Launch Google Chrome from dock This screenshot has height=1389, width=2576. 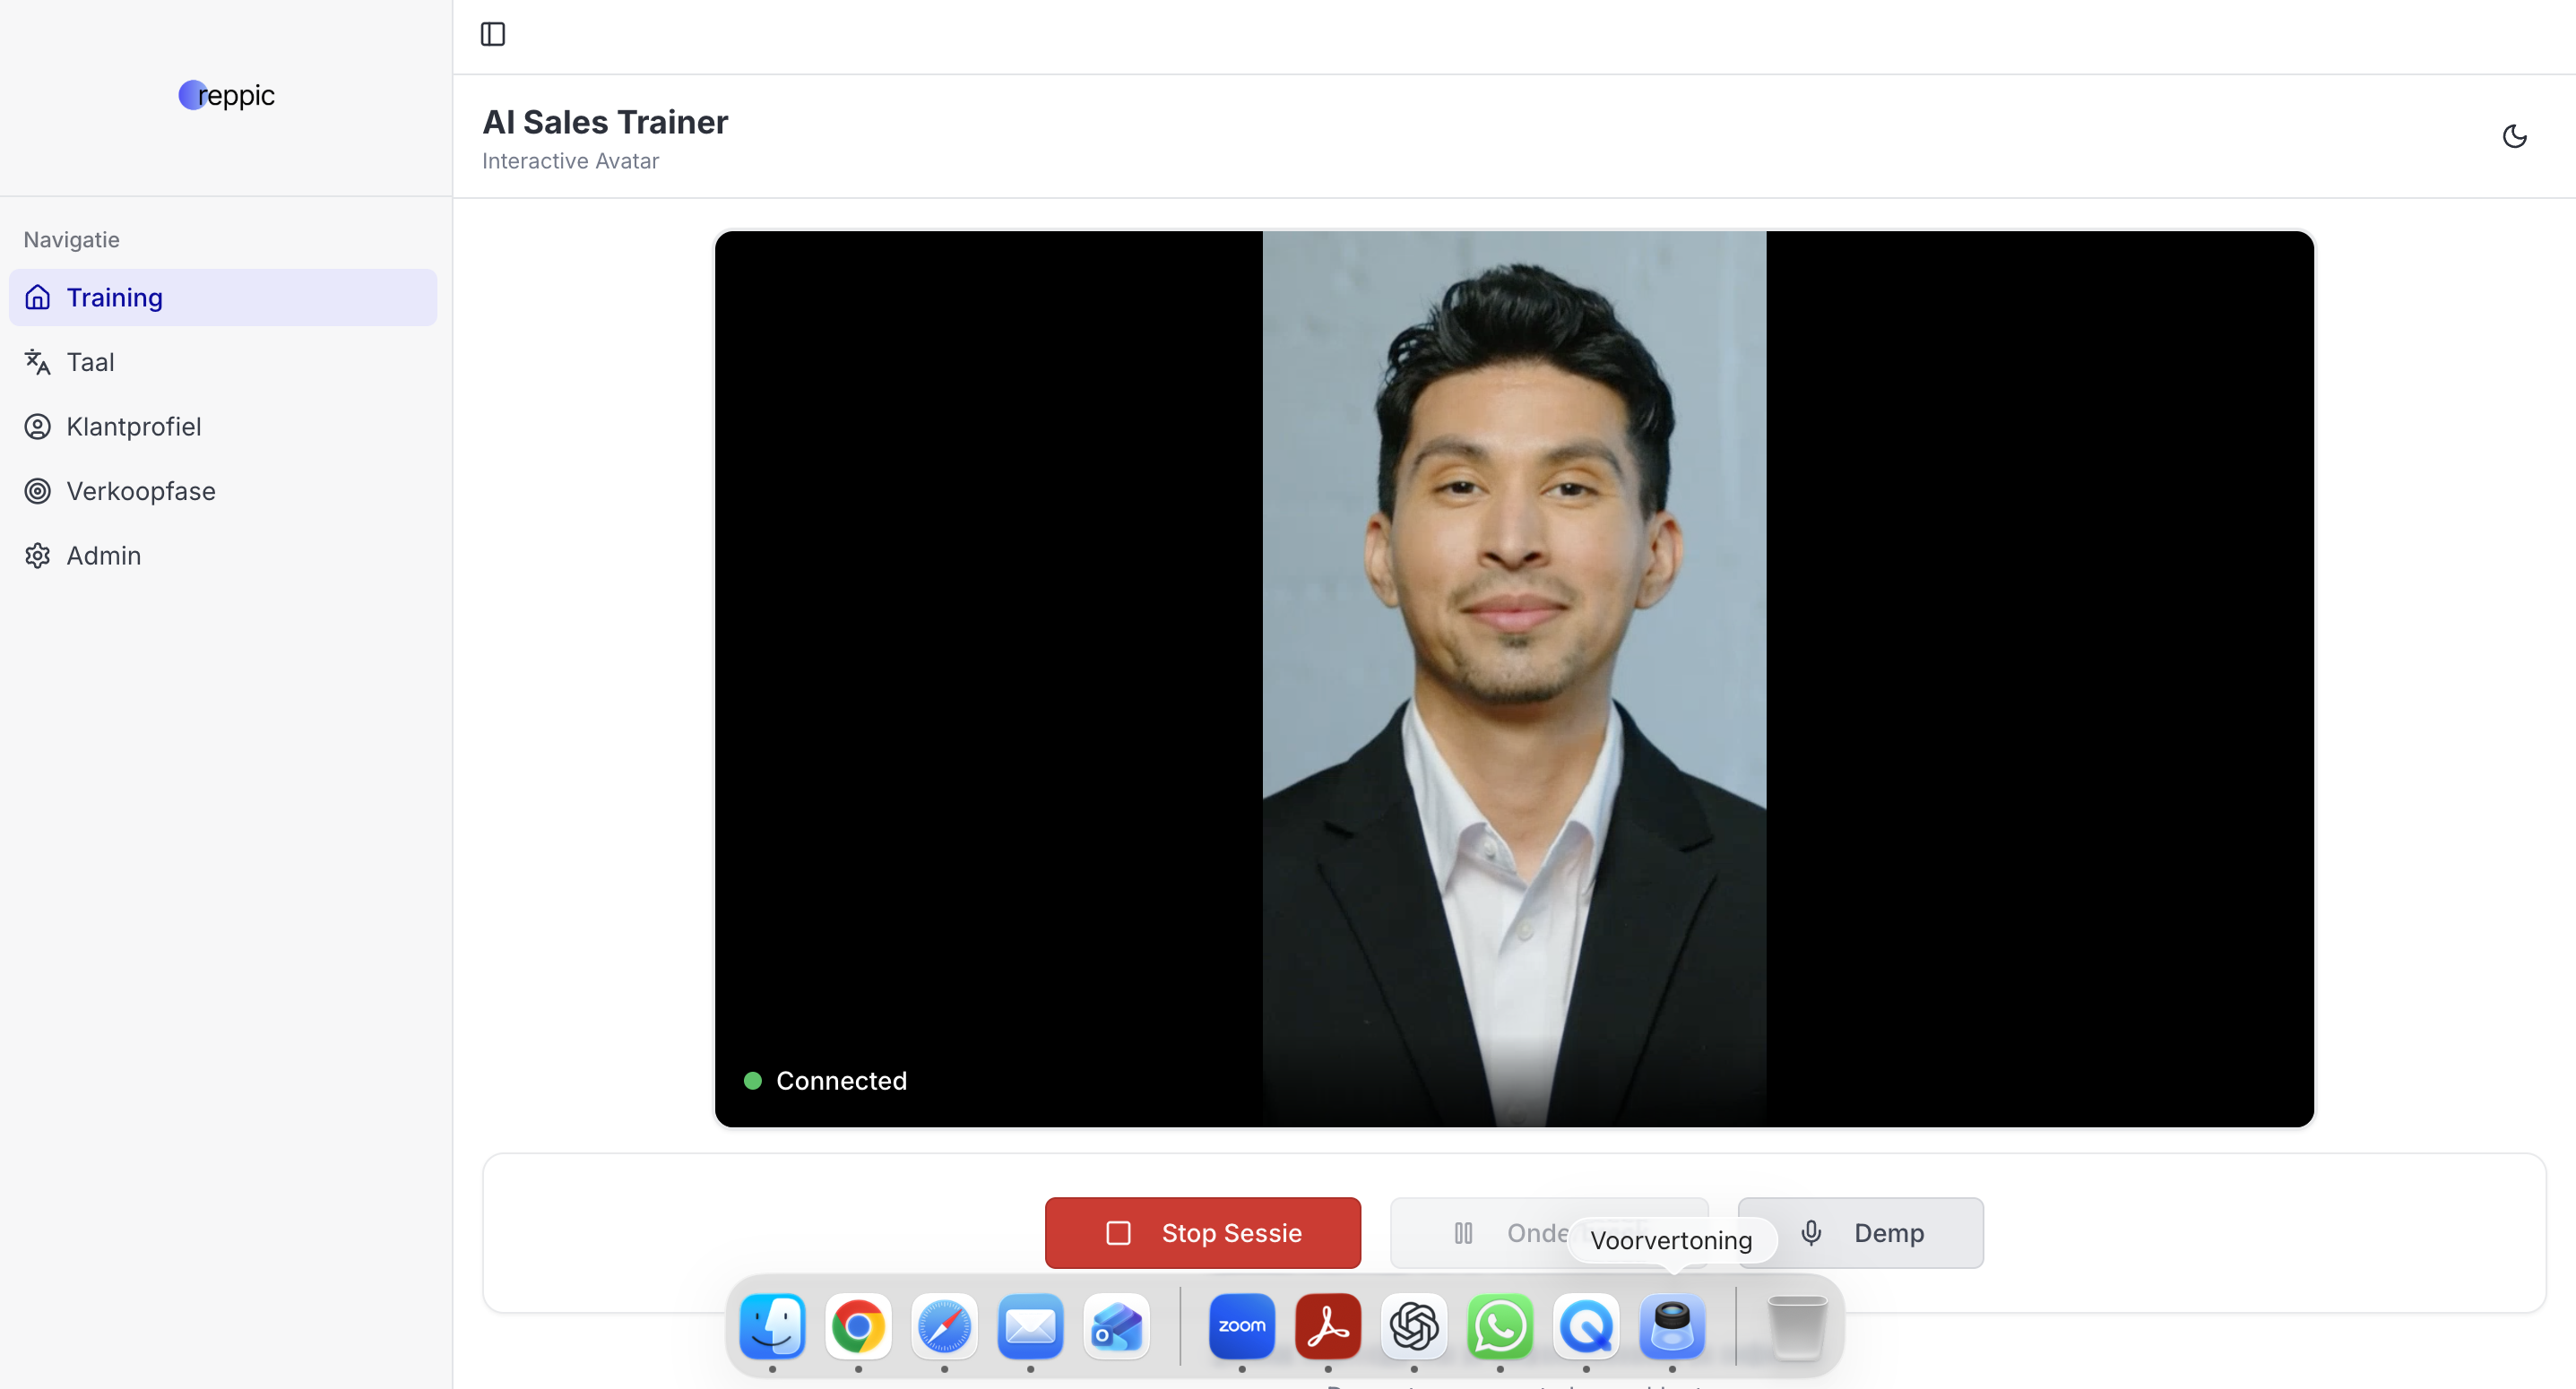[x=858, y=1327]
